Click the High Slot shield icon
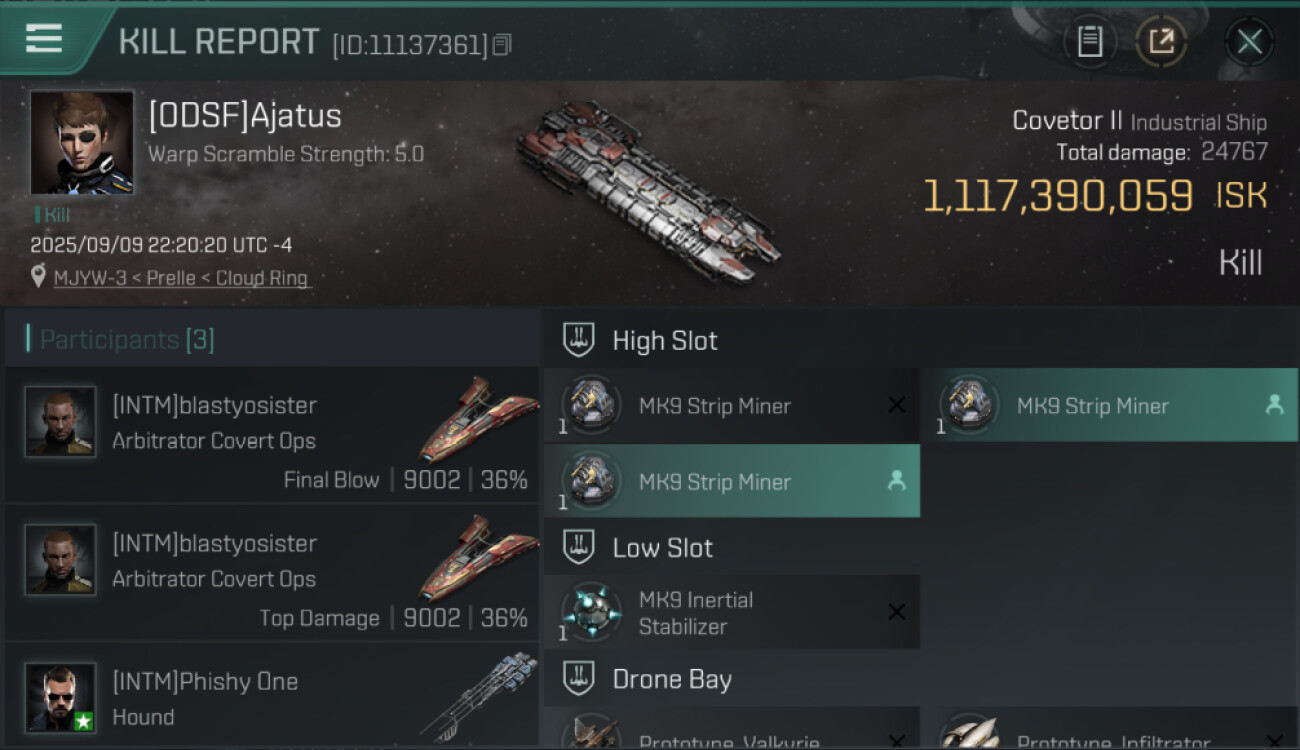Screen dimensions: 1300x750 coord(579,340)
